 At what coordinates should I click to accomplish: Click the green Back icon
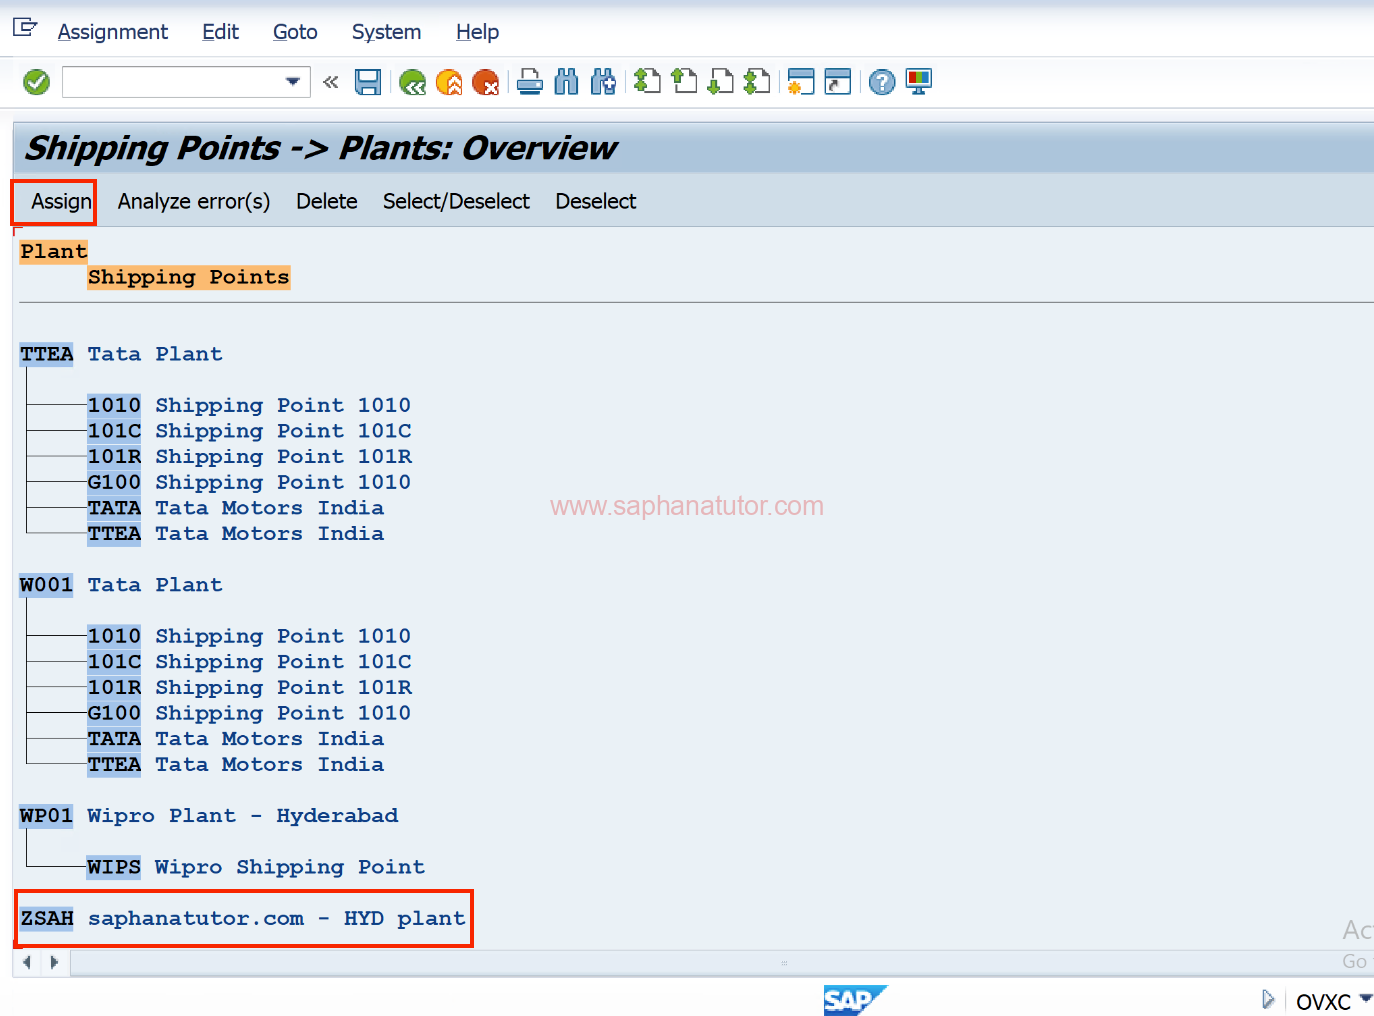click(412, 82)
